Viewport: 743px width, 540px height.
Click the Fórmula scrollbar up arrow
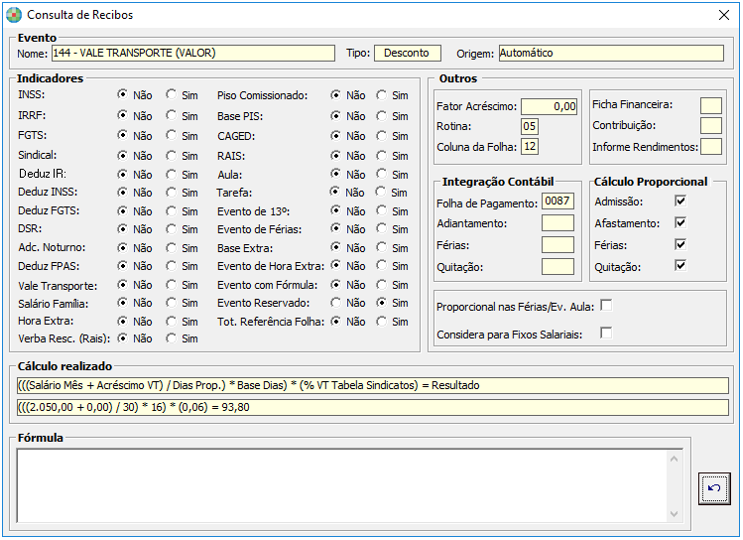coord(674,459)
